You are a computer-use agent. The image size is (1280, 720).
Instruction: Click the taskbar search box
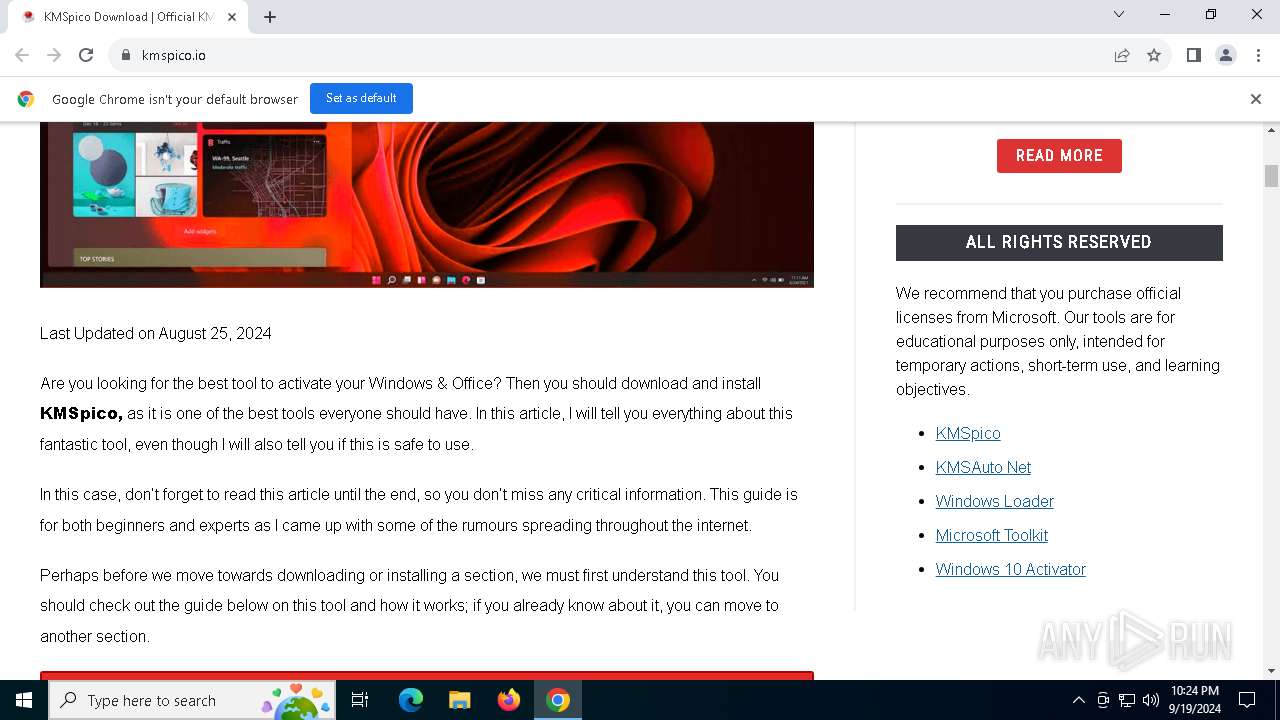click(x=192, y=700)
